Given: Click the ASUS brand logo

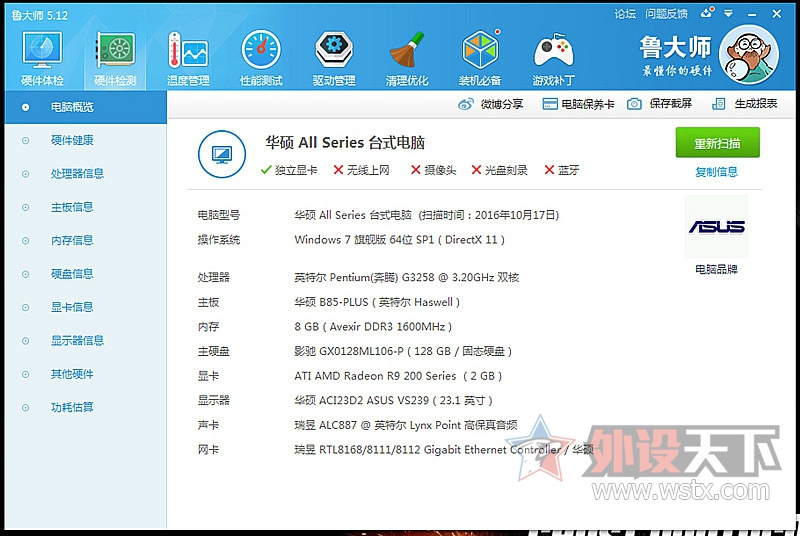Looking at the screenshot, I should pos(716,226).
